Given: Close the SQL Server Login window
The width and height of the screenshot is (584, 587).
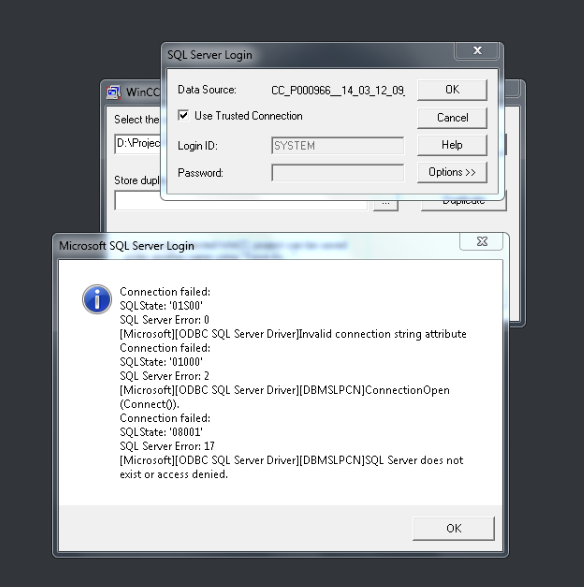Looking at the screenshot, I should [477, 50].
